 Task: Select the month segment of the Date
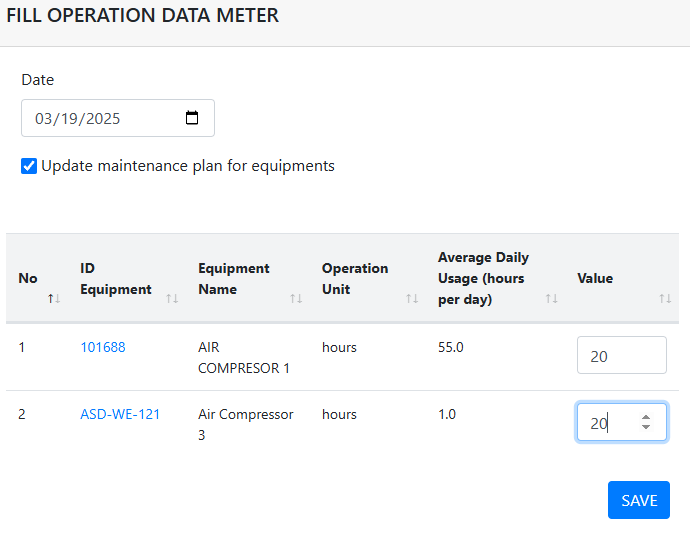[44, 118]
